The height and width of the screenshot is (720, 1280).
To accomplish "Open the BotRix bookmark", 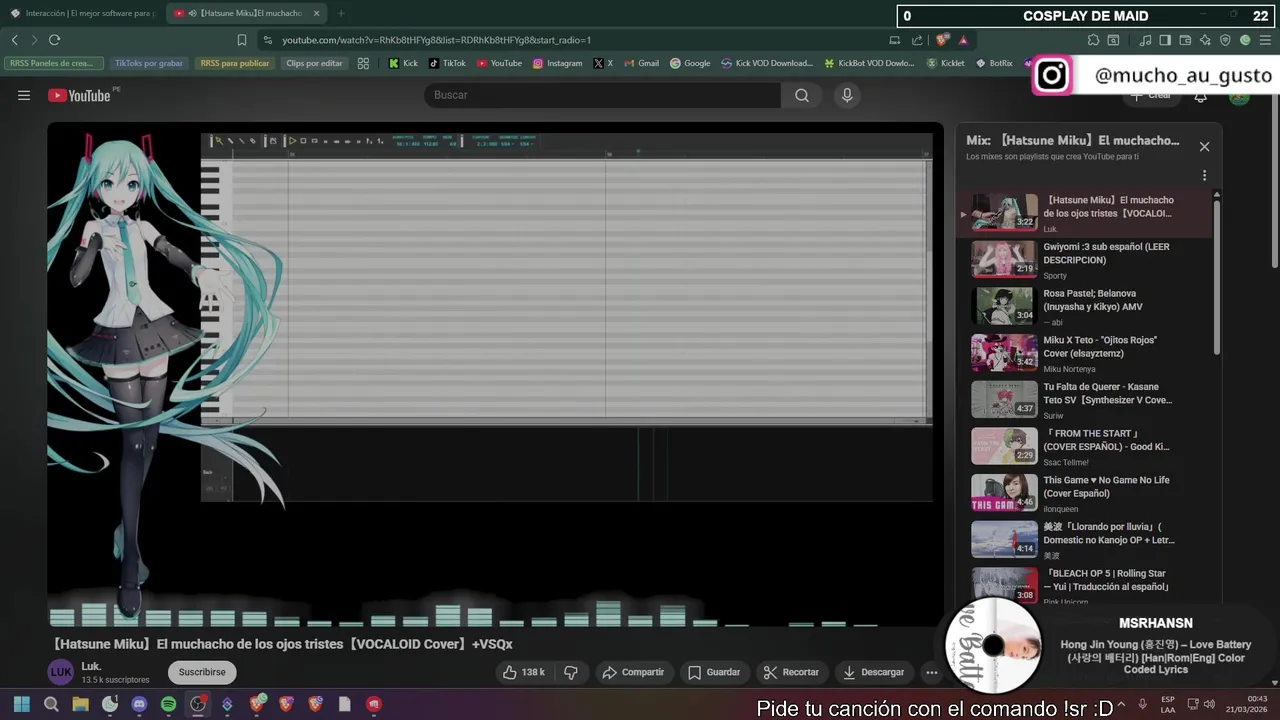I will tap(993, 63).
